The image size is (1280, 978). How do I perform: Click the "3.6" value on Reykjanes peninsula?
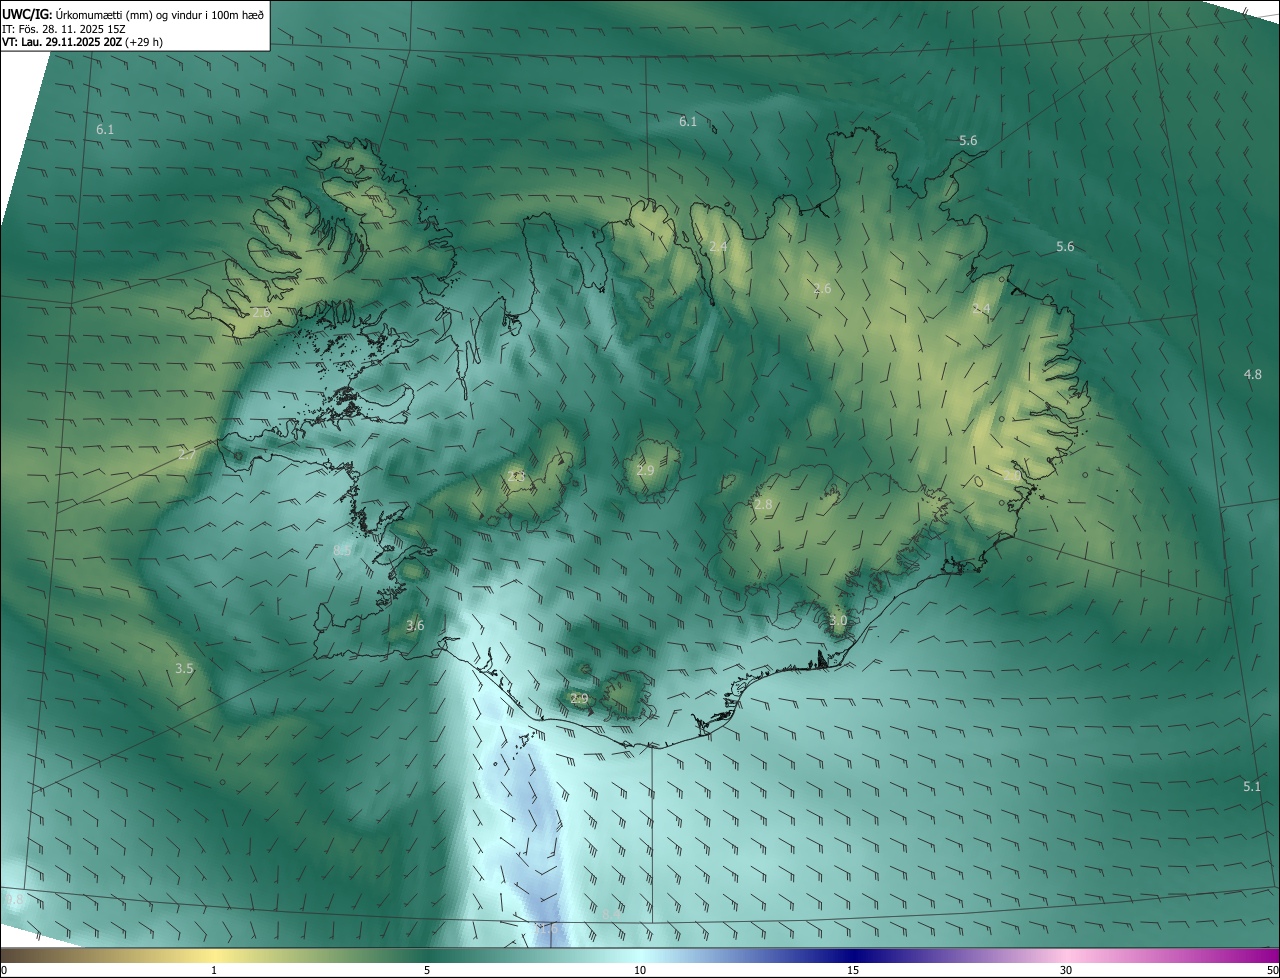(x=415, y=625)
